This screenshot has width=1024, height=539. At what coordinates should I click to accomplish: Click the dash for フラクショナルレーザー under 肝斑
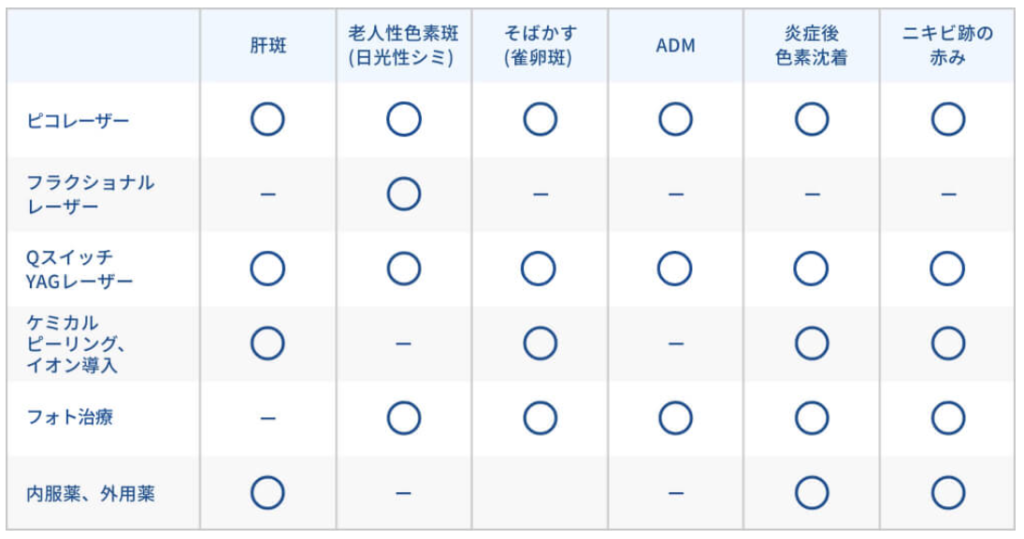[268, 194]
